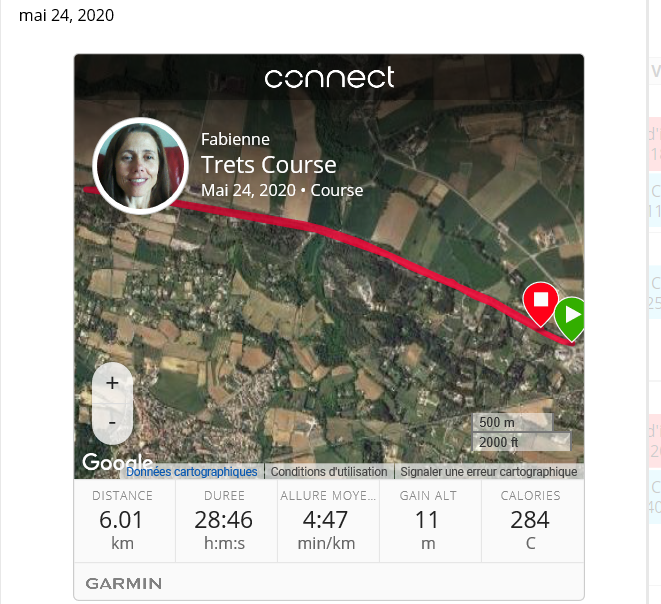661x604 pixels.
Task: Click the 500 m map scale bar
Action: pyautogui.click(x=513, y=422)
